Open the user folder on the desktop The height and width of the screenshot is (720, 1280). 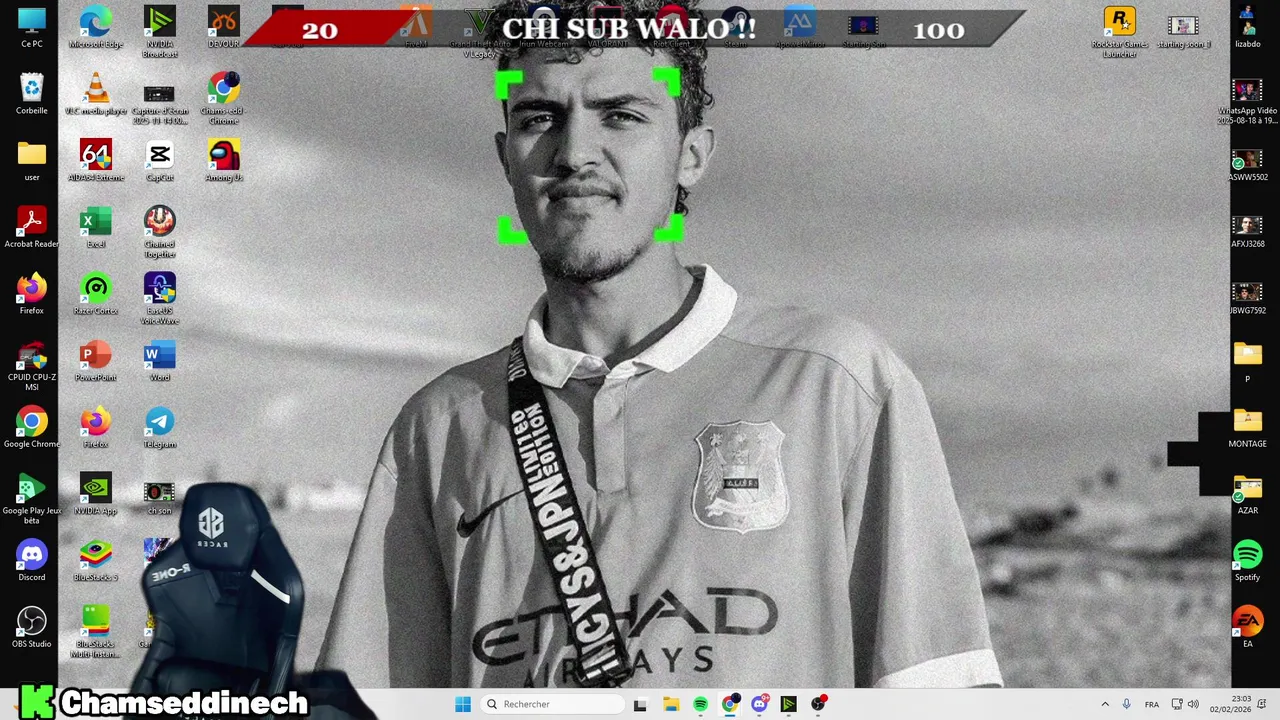click(32, 160)
